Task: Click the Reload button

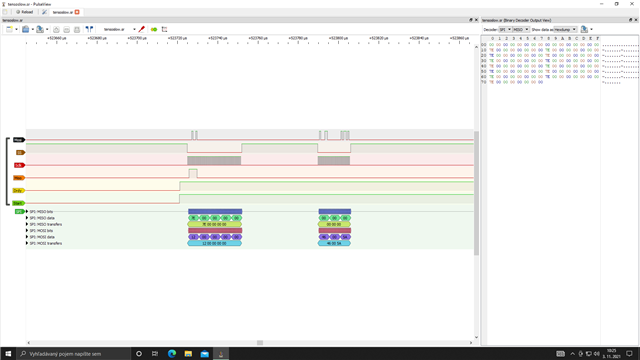Action: click(x=24, y=12)
